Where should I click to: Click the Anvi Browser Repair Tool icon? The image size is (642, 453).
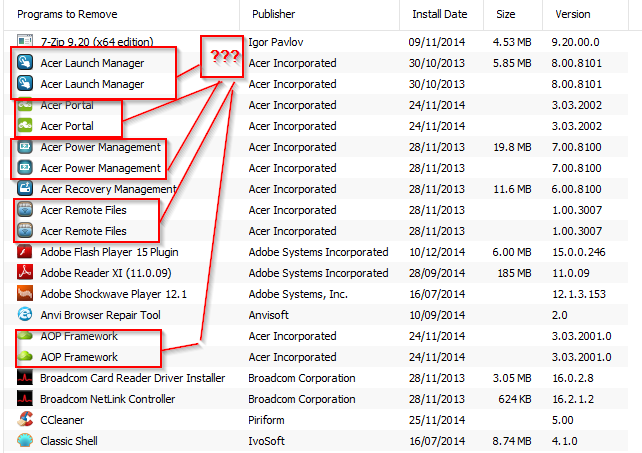click(x=25, y=315)
